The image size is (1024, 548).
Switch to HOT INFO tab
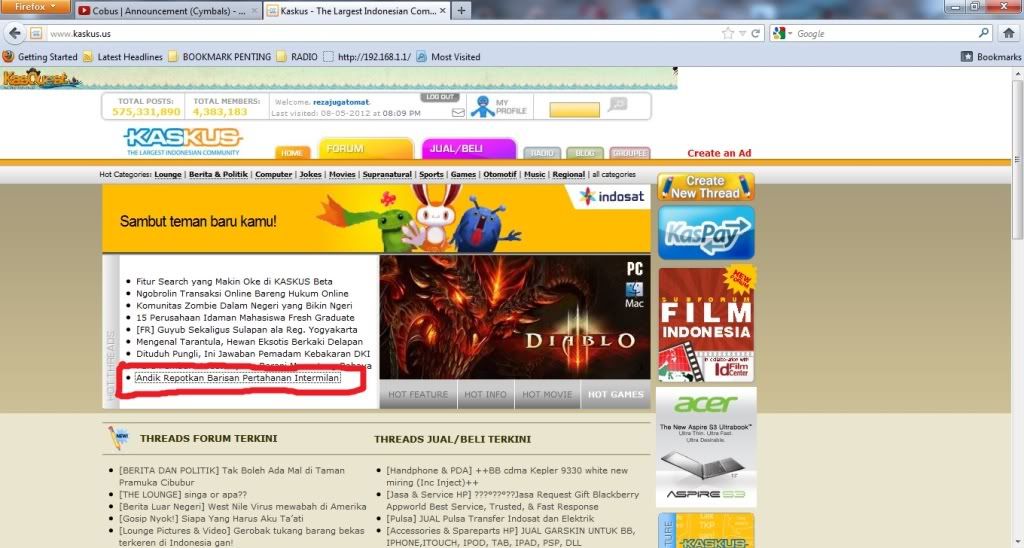point(485,395)
